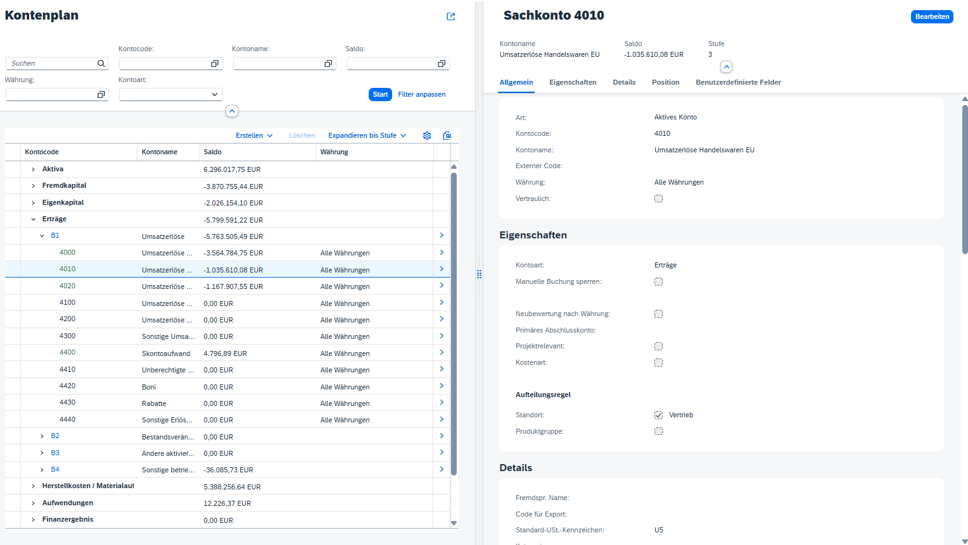Open details arrow for row 4300

(x=441, y=336)
